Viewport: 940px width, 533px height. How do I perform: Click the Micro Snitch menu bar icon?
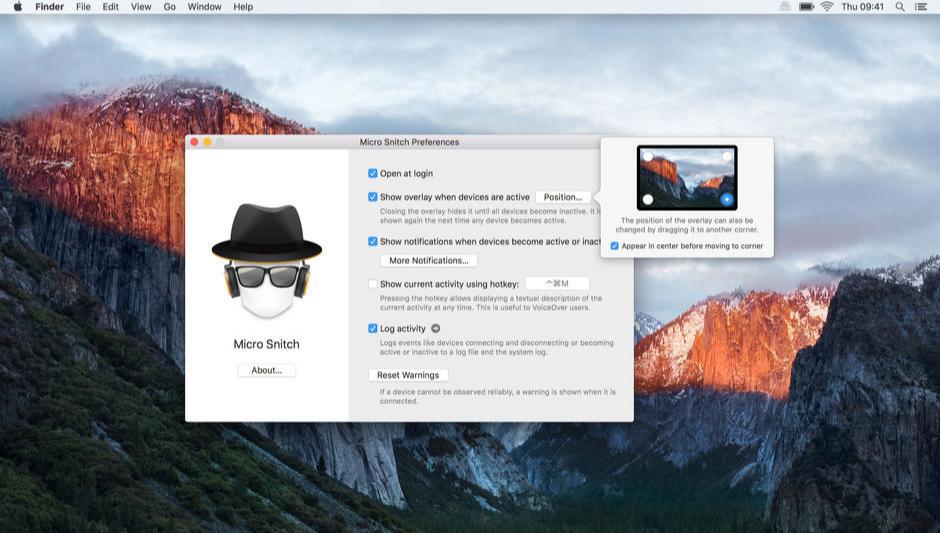point(785,7)
